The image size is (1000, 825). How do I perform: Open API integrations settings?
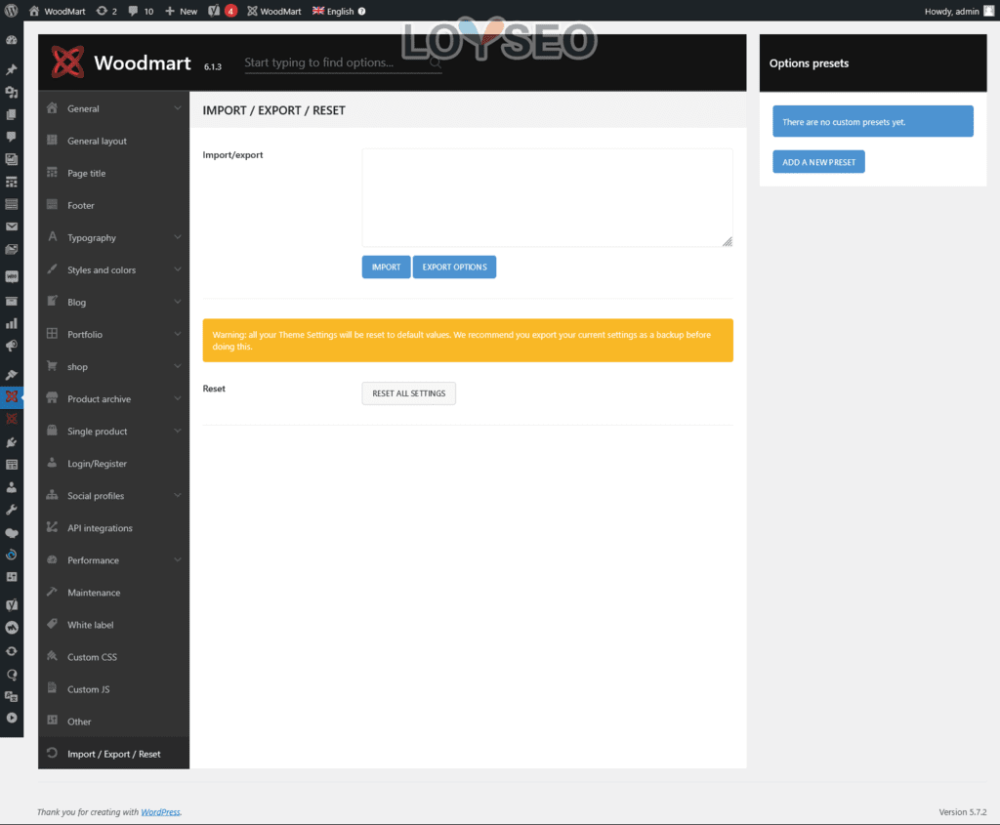click(x=114, y=528)
